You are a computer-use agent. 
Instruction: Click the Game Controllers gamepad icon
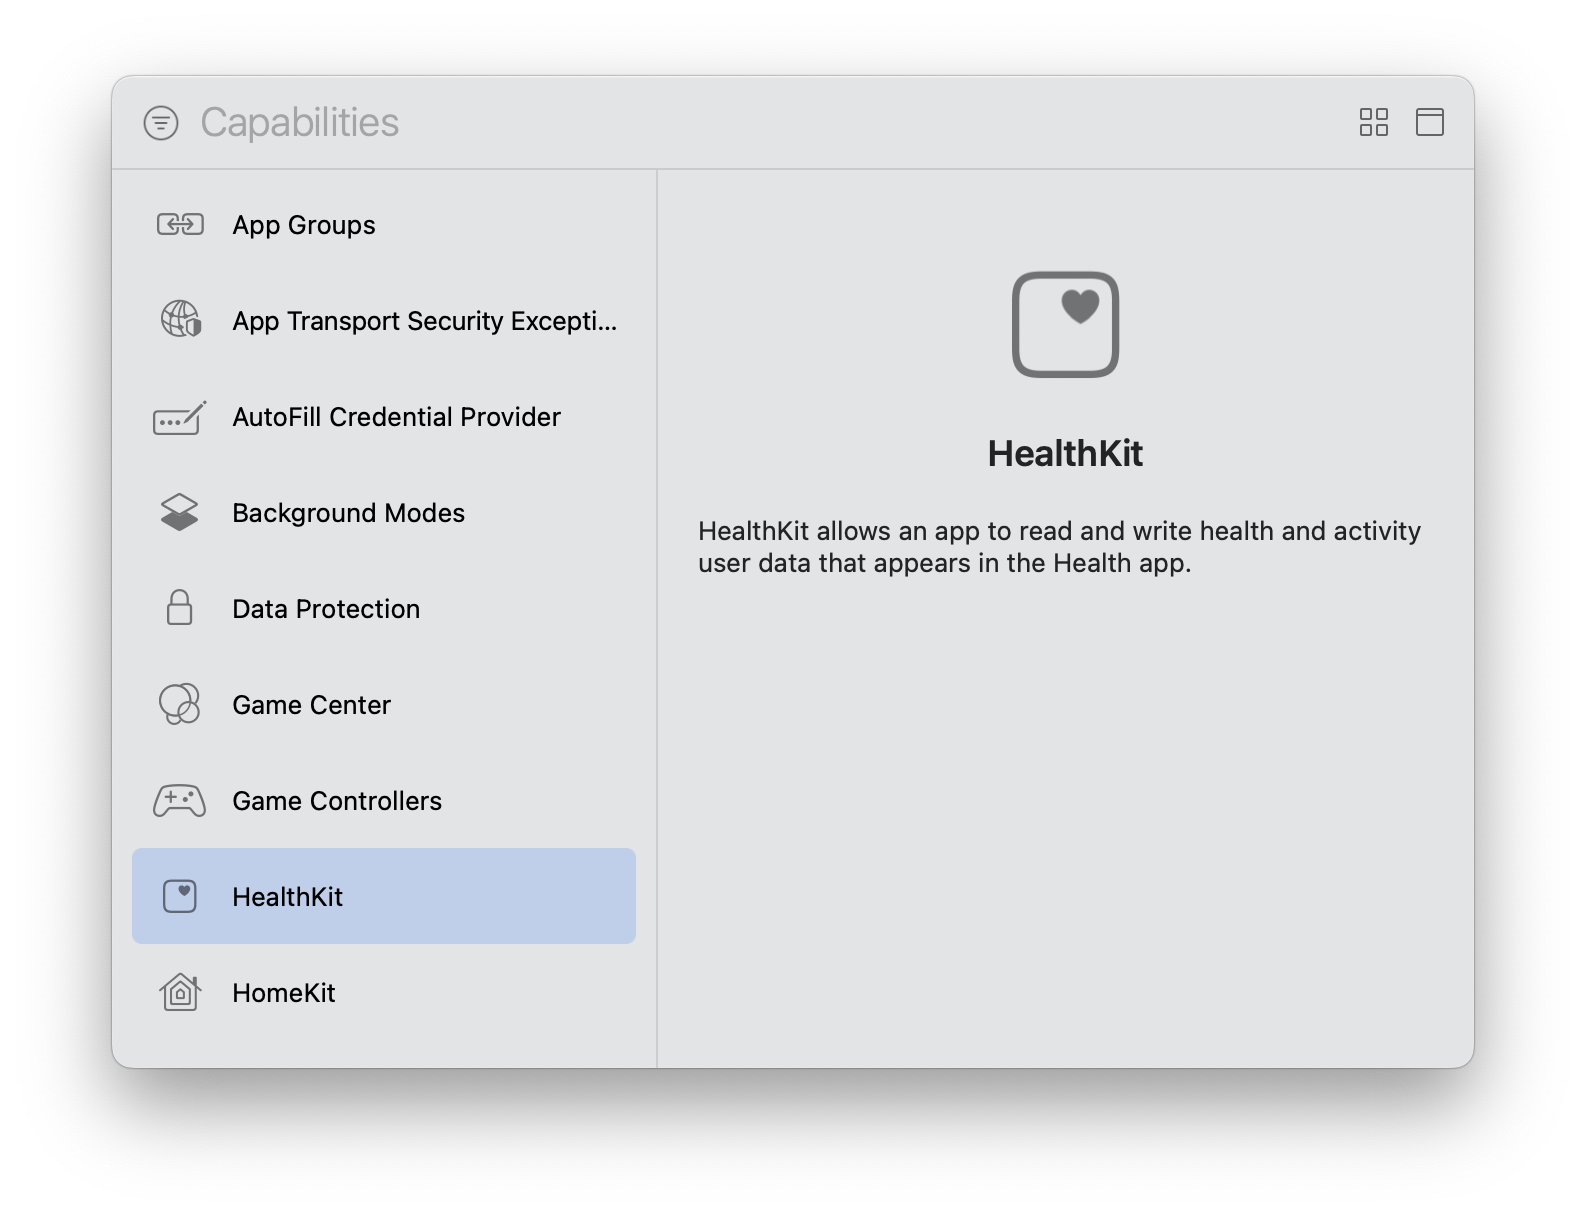coord(180,801)
